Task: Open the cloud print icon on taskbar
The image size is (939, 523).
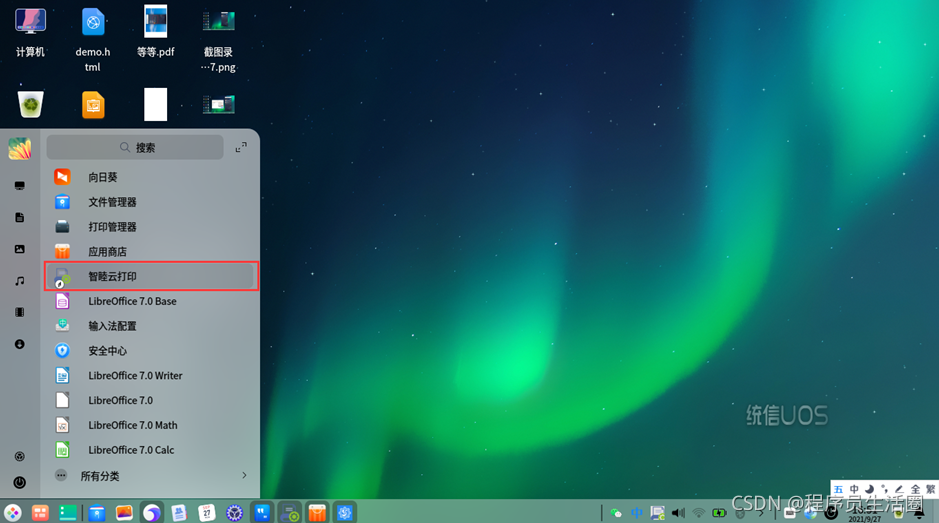Action: (290, 513)
